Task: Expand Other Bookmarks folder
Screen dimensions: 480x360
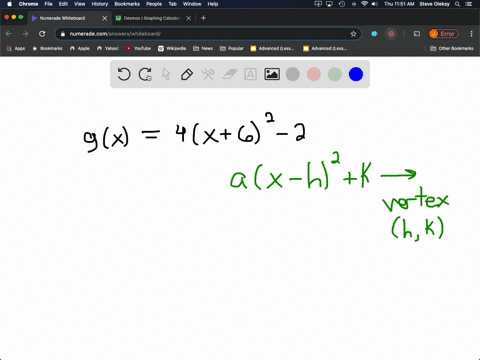Action: coord(452,48)
